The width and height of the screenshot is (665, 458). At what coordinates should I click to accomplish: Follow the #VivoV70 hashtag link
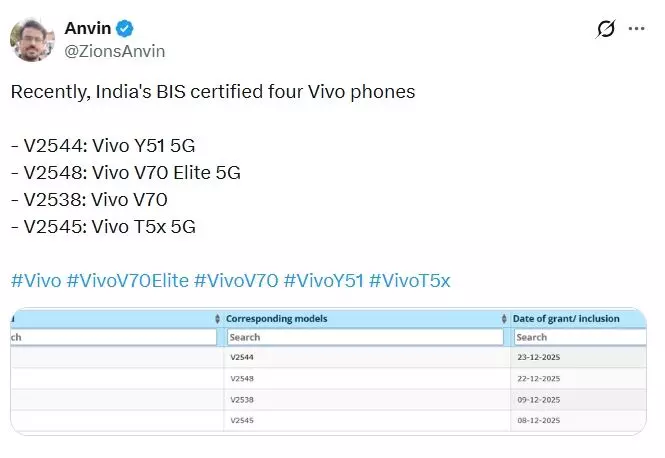point(236,281)
